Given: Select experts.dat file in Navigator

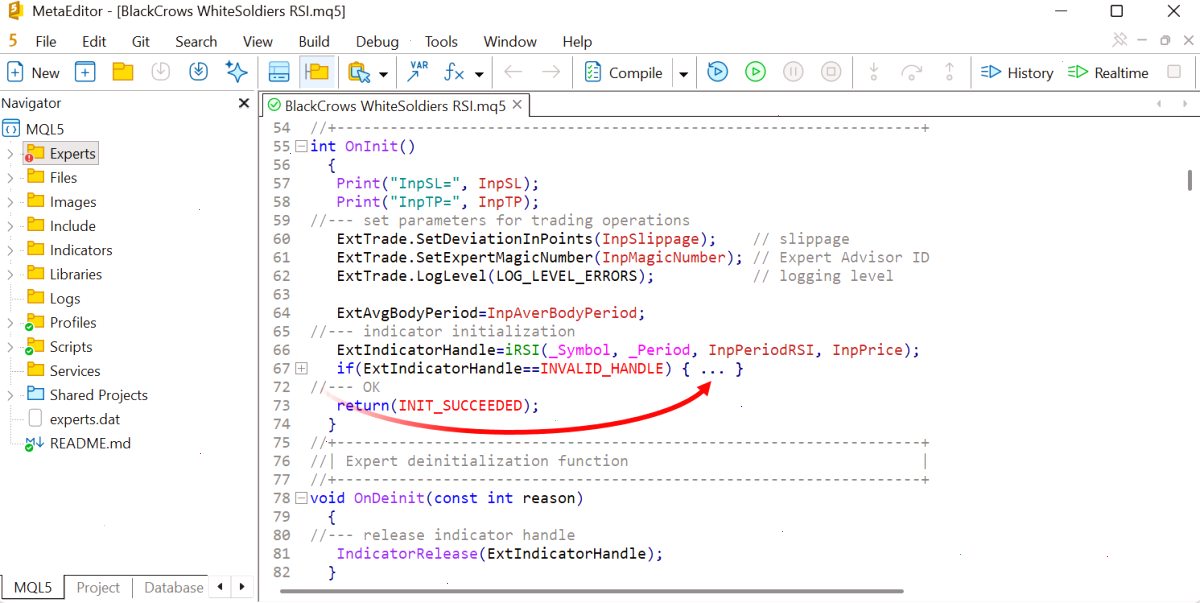Looking at the screenshot, I should (73, 419).
